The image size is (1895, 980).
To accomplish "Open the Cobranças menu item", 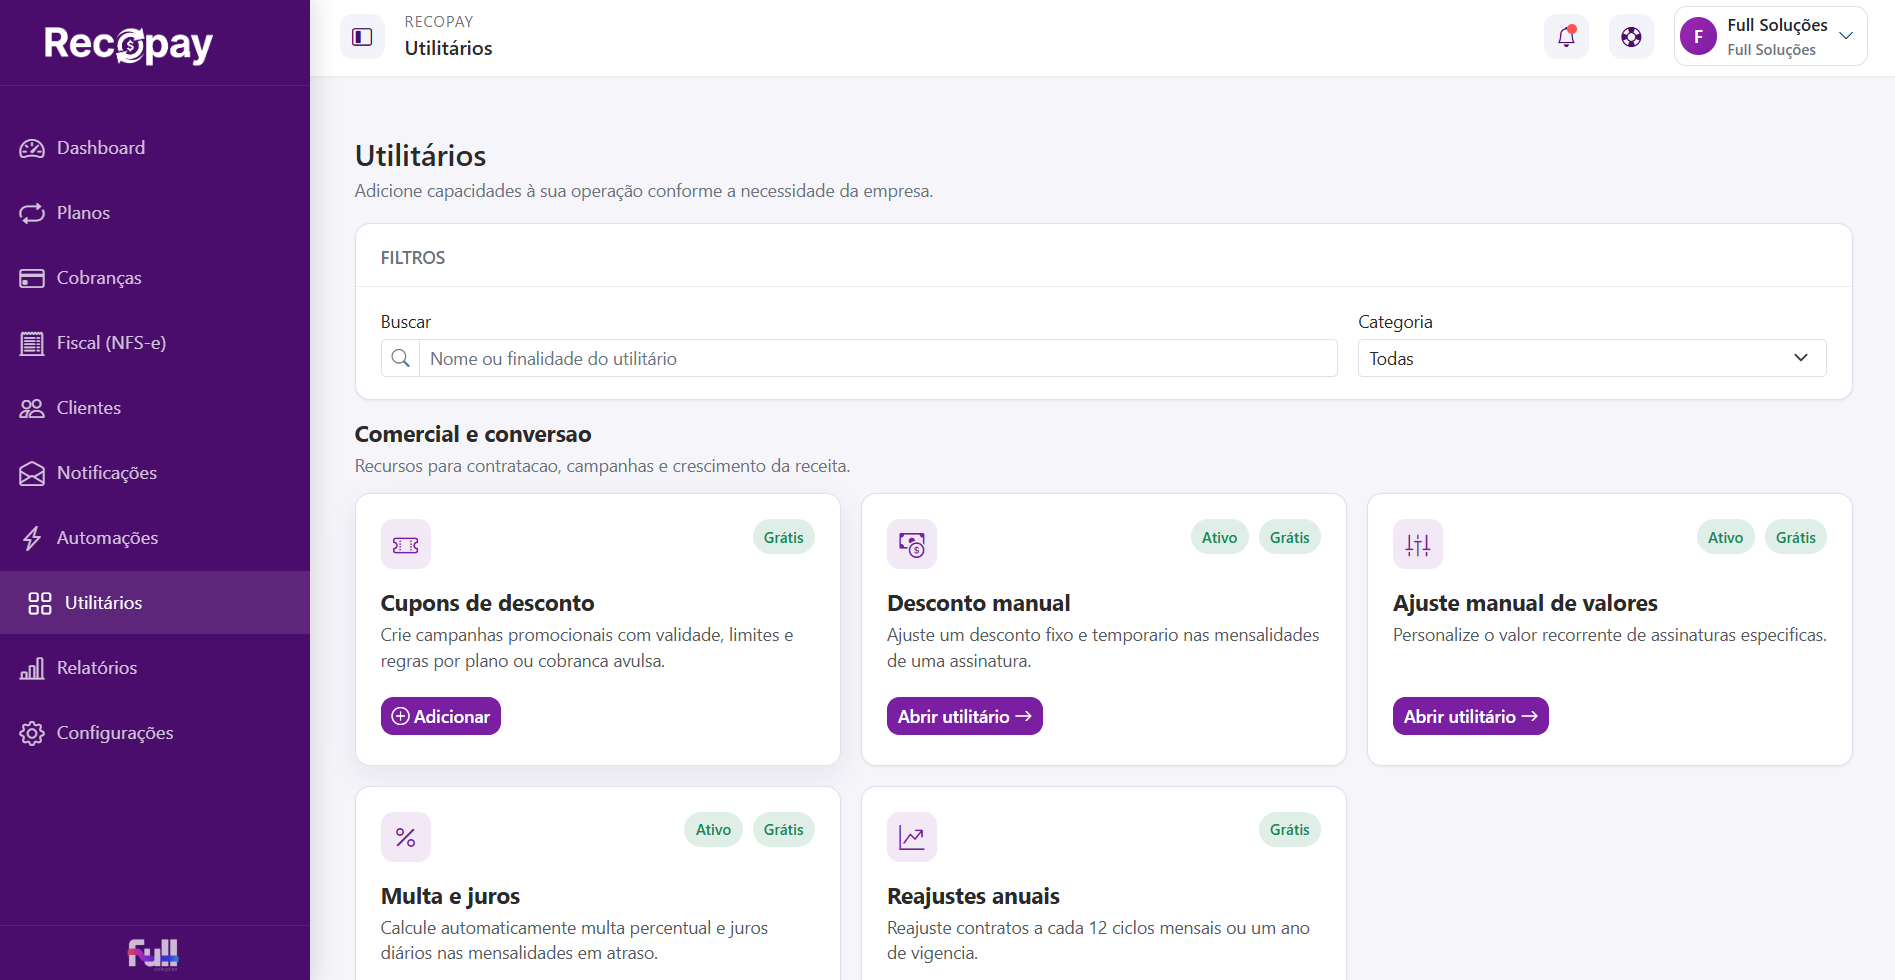I will click(x=155, y=278).
